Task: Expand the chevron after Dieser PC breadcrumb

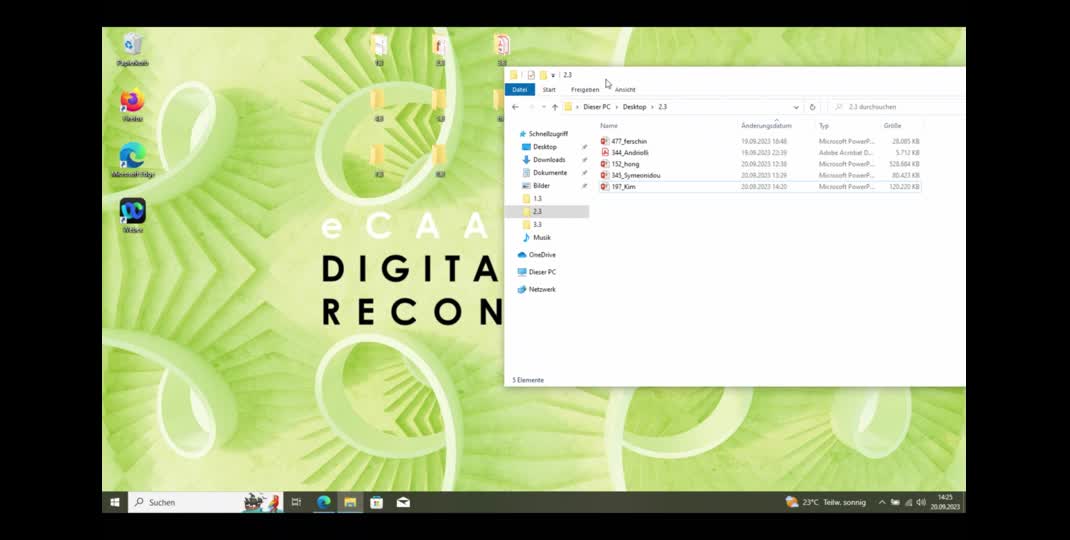Action: click(x=617, y=107)
